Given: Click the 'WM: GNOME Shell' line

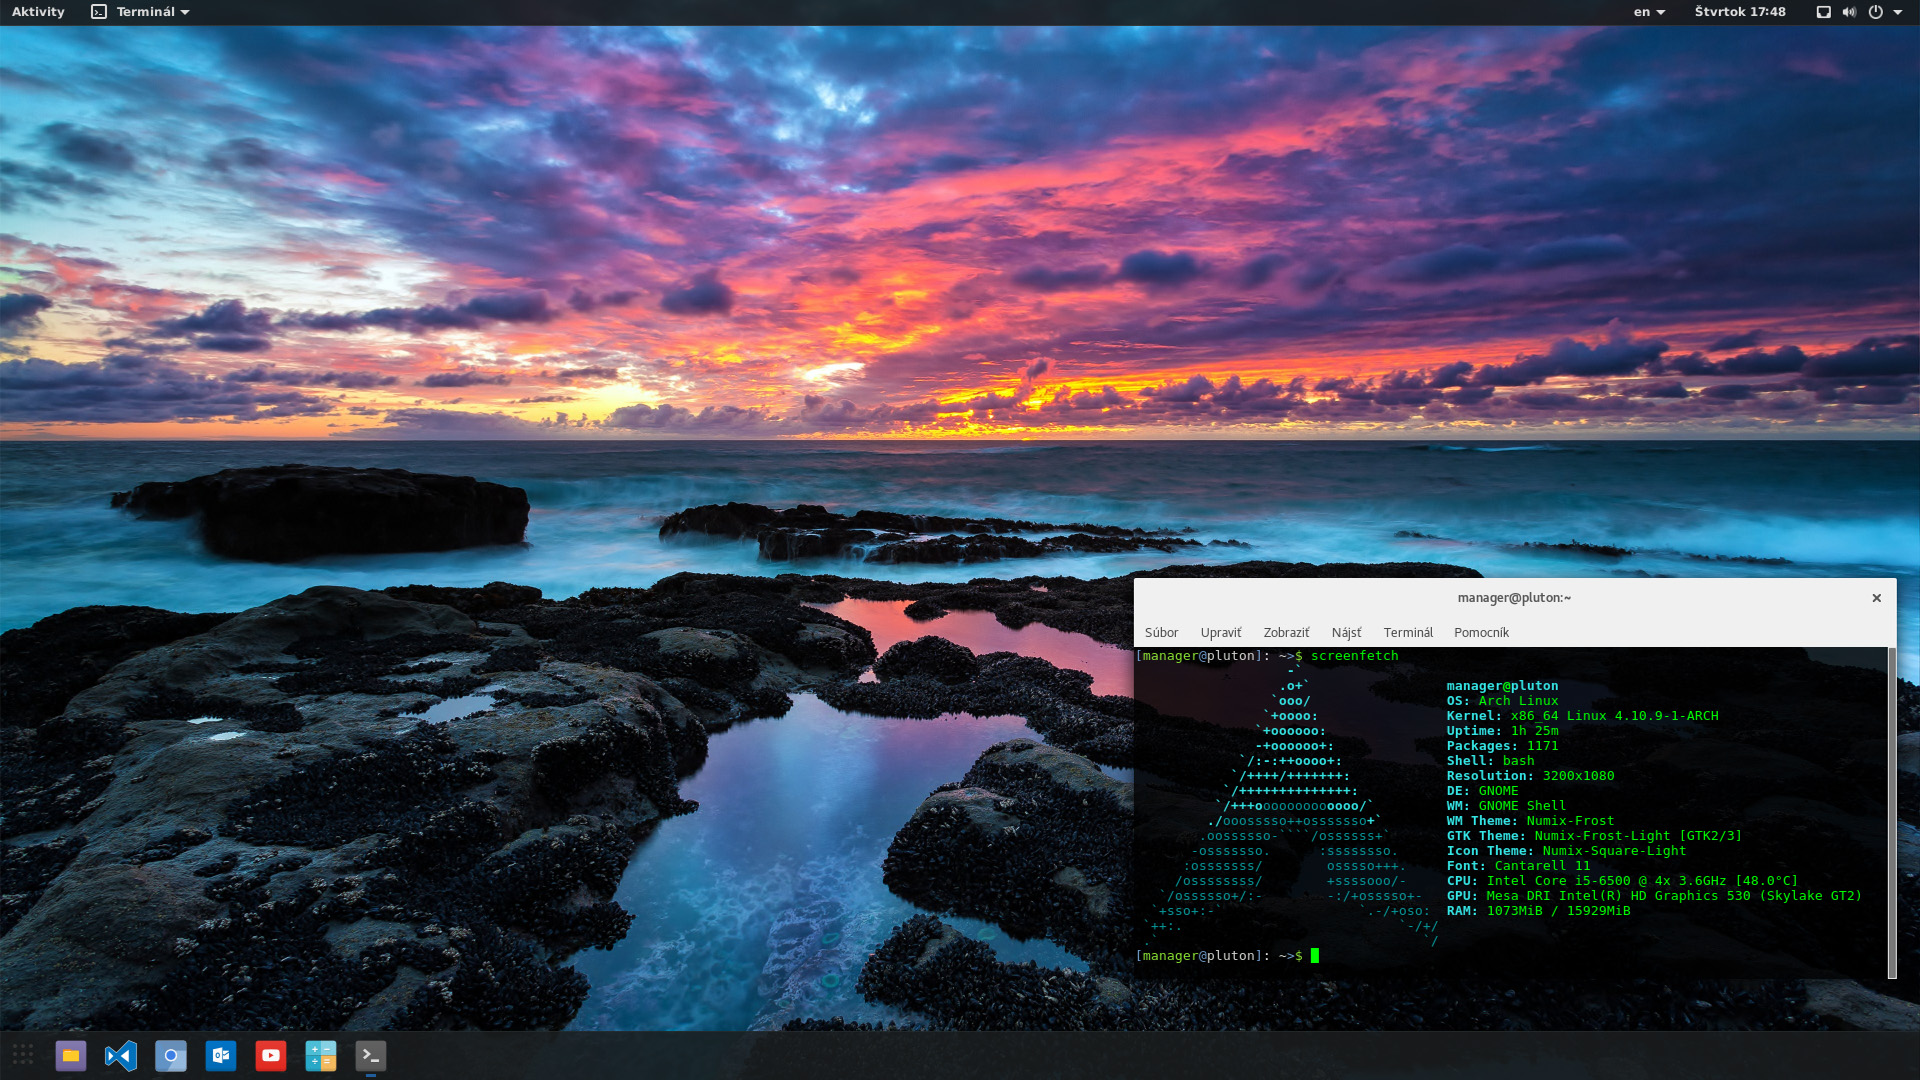Looking at the screenshot, I should (x=1506, y=806).
